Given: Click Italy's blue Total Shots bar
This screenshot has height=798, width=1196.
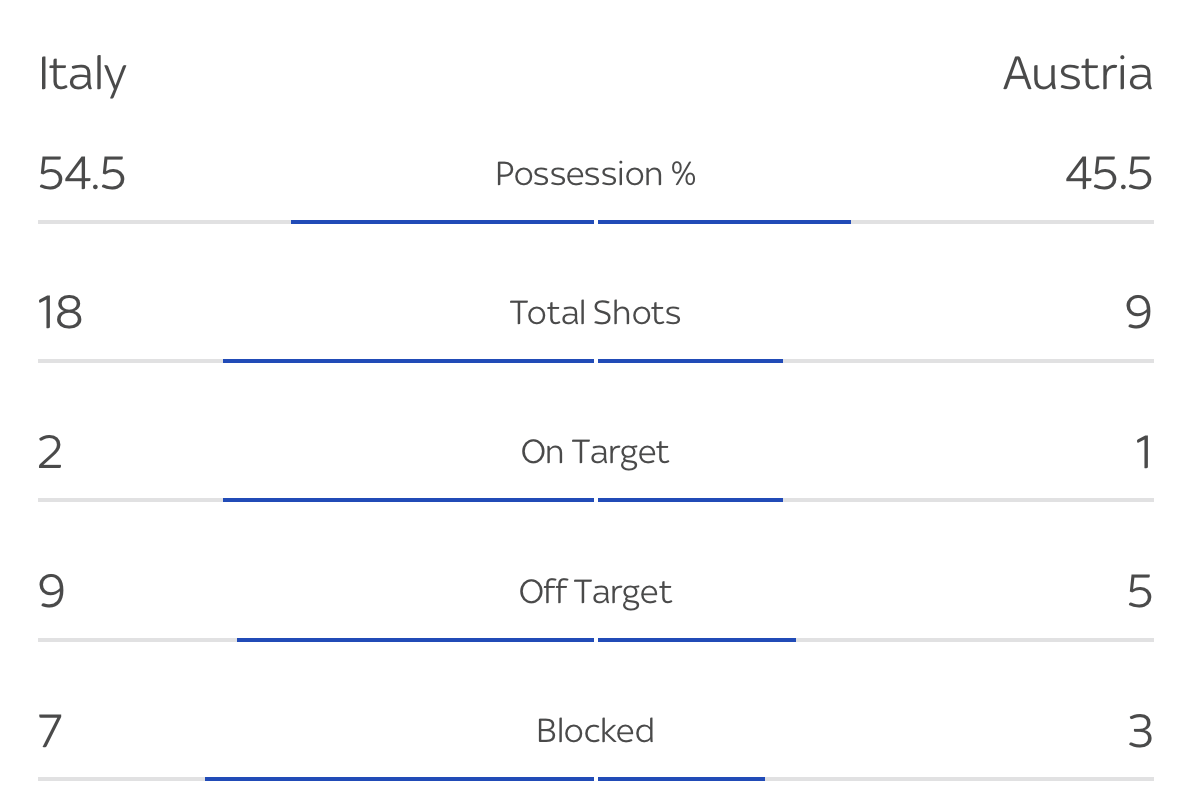Looking at the screenshot, I should 408,360.
